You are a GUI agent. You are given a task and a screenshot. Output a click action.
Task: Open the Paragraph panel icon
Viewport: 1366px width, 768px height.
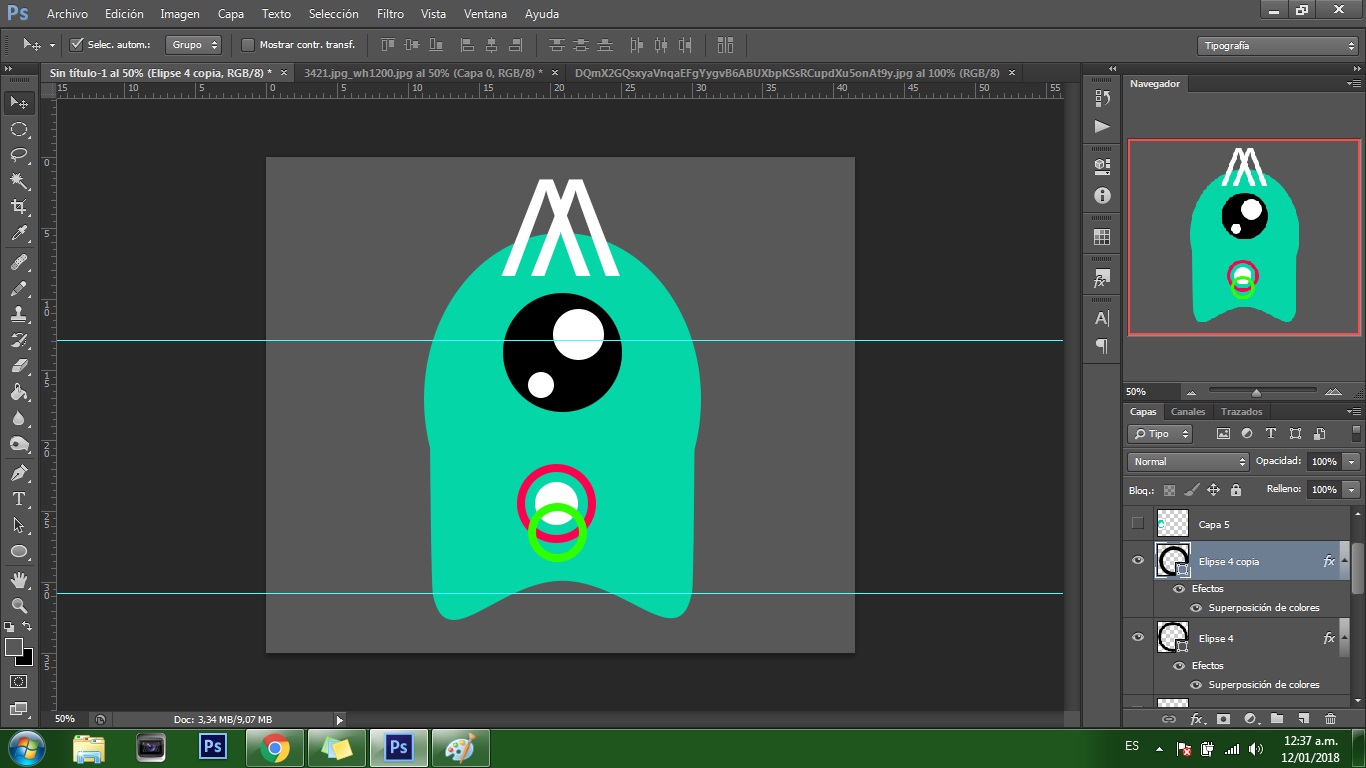1102,346
